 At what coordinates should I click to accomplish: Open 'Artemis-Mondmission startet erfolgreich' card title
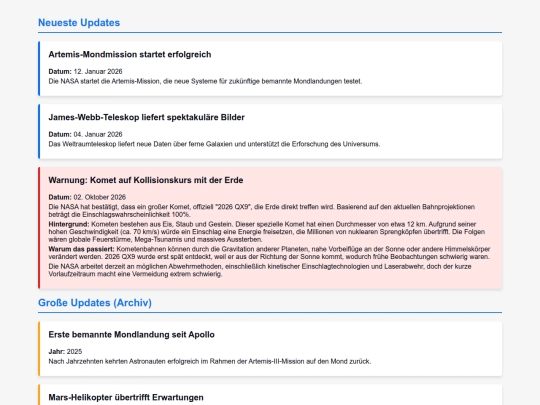tap(130, 54)
